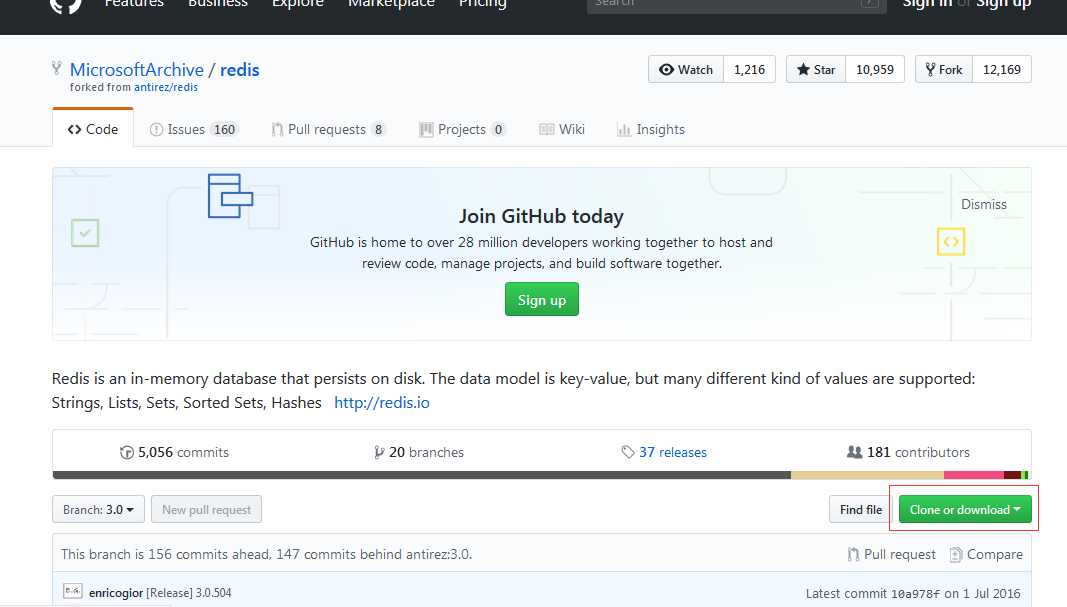Go to the Projects tab

click(462, 129)
